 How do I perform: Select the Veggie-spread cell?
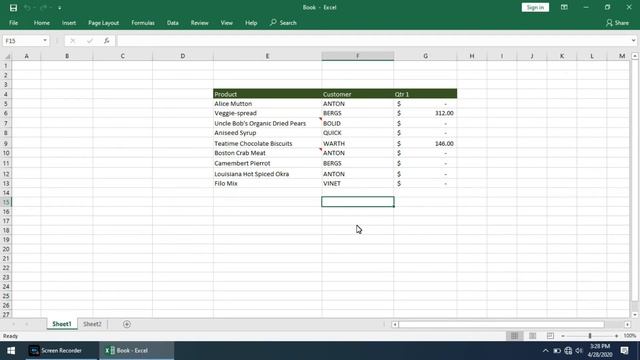(267, 113)
